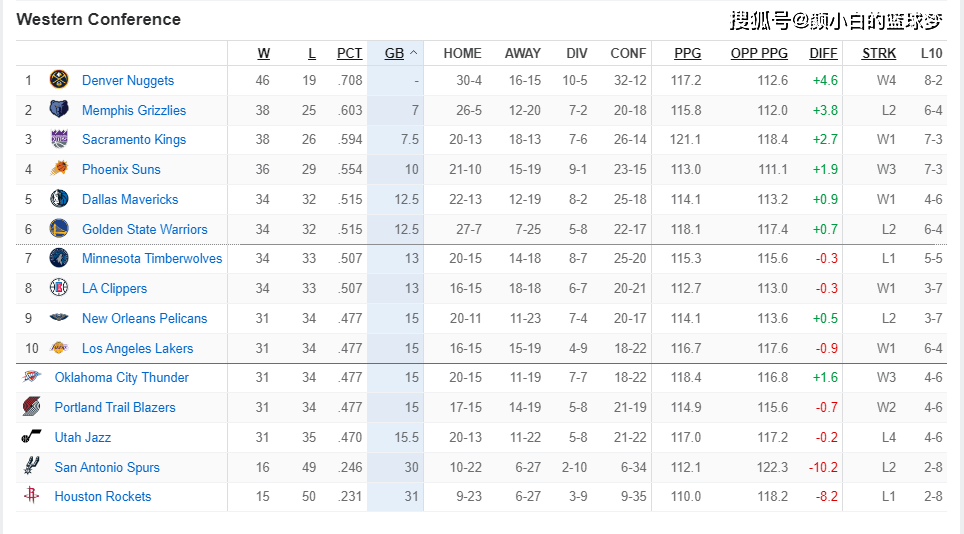This screenshot has height=534, width=964.
Task: Open the Minnesota Timberwolves team link
Action: click(x=152, y=258)
